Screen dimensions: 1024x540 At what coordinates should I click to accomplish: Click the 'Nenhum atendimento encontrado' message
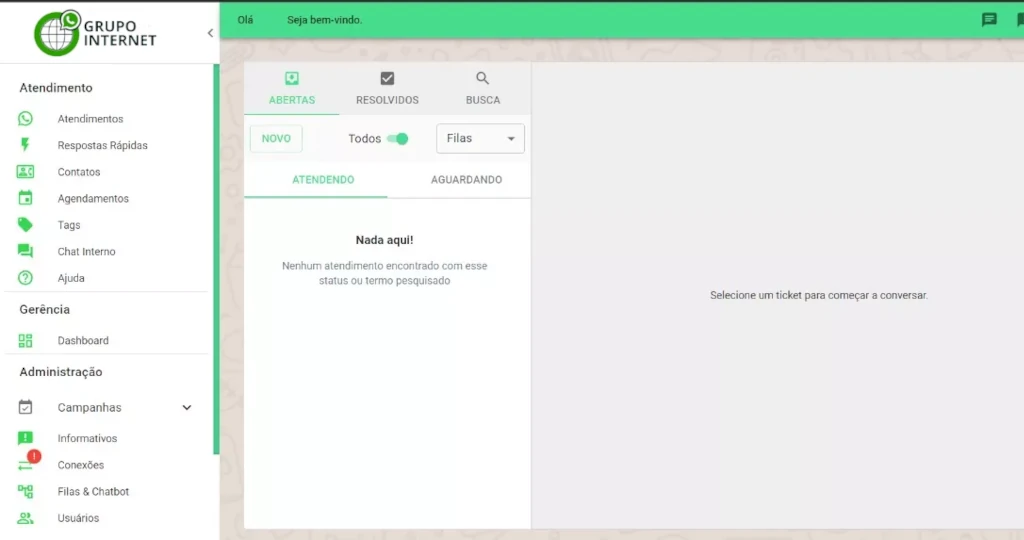pyautogui.click(x=384, y=273)
